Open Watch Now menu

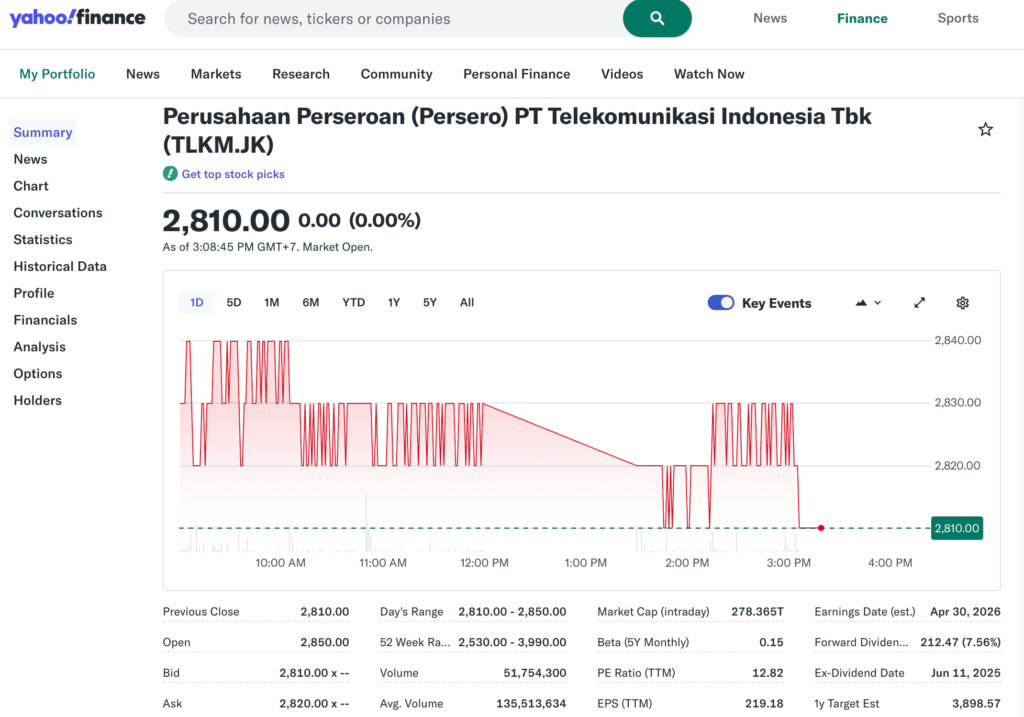pyautogui.click(x=709, y=74)
